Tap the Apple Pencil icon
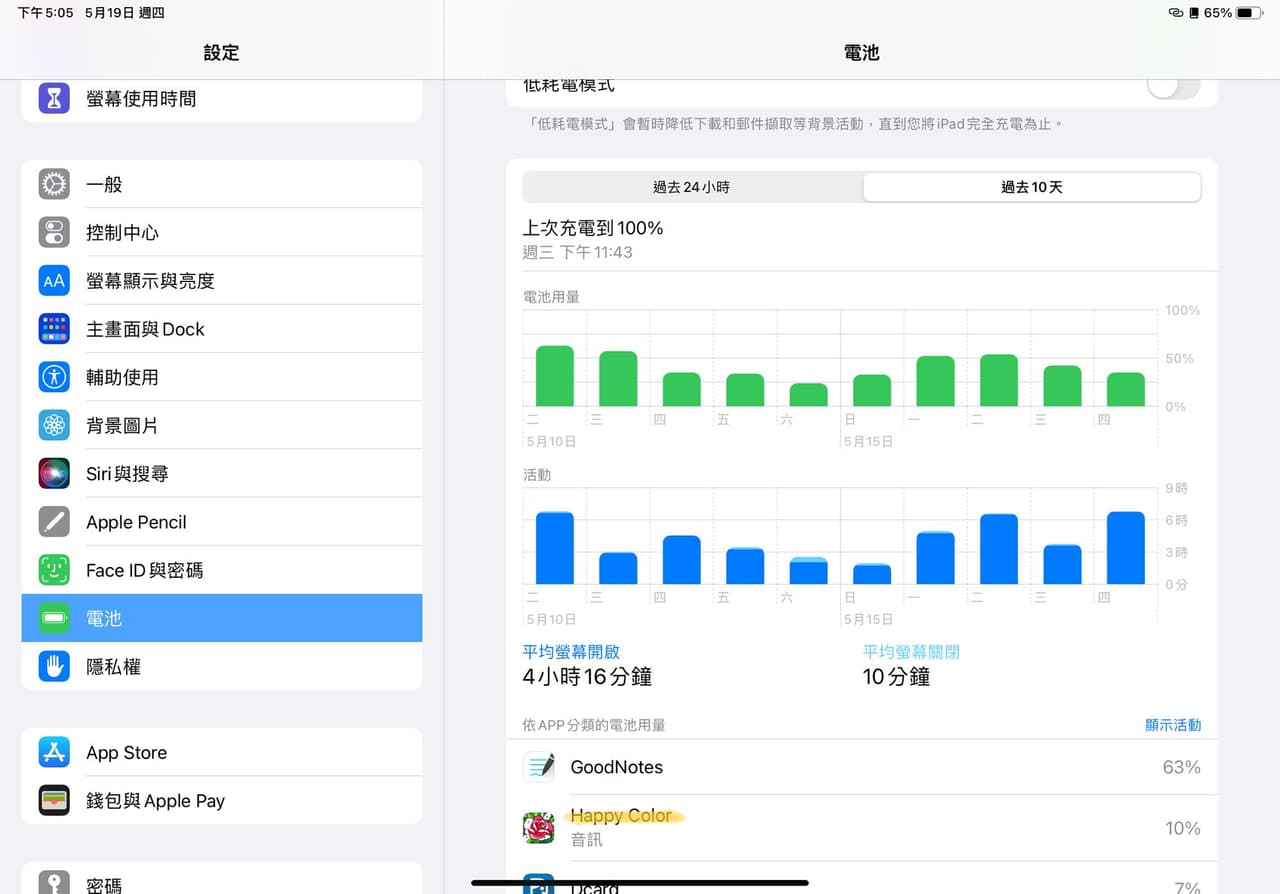1280x894 pixels. 54,522
